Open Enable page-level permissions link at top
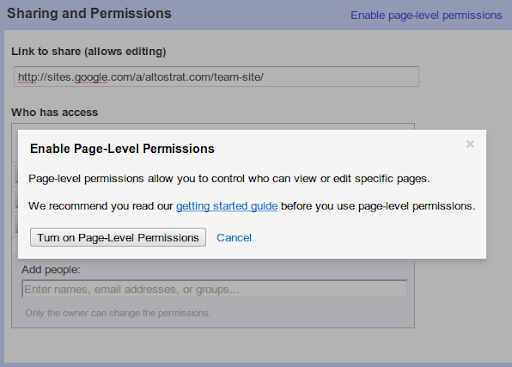 tap(426, 15)
